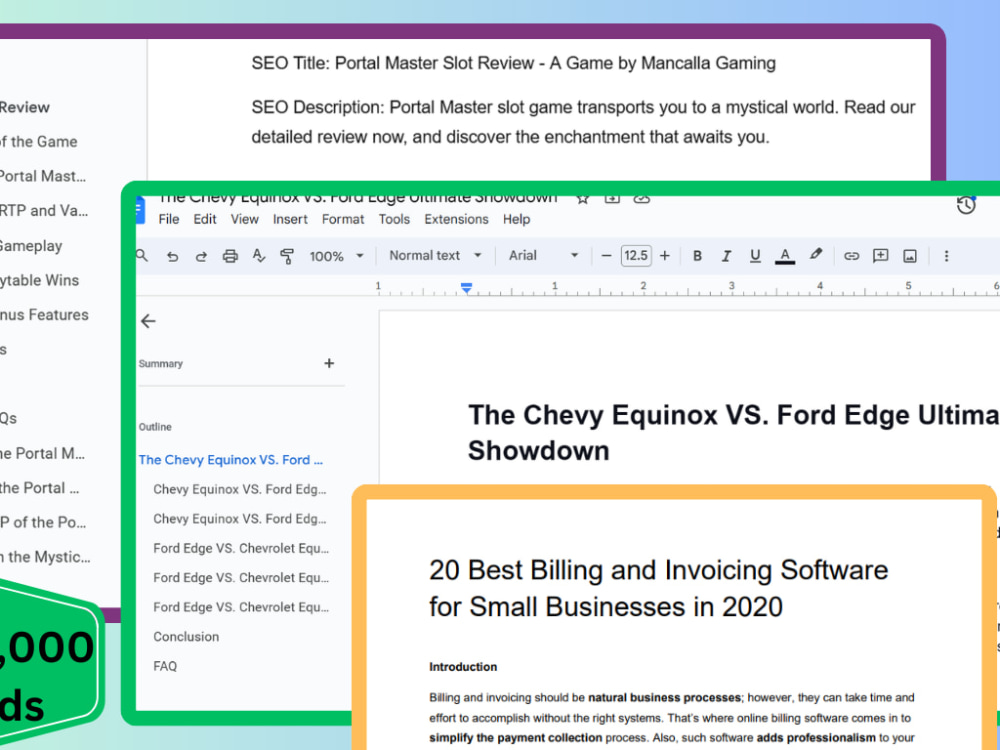This screenshot has width=1000, height=750.
Task: Star the Chevy Equinox document
Action: (x=582, y=199)
